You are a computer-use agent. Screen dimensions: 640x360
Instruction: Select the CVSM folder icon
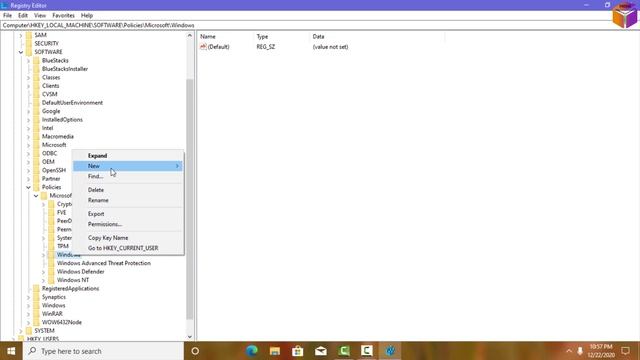(x=36, y=94)
